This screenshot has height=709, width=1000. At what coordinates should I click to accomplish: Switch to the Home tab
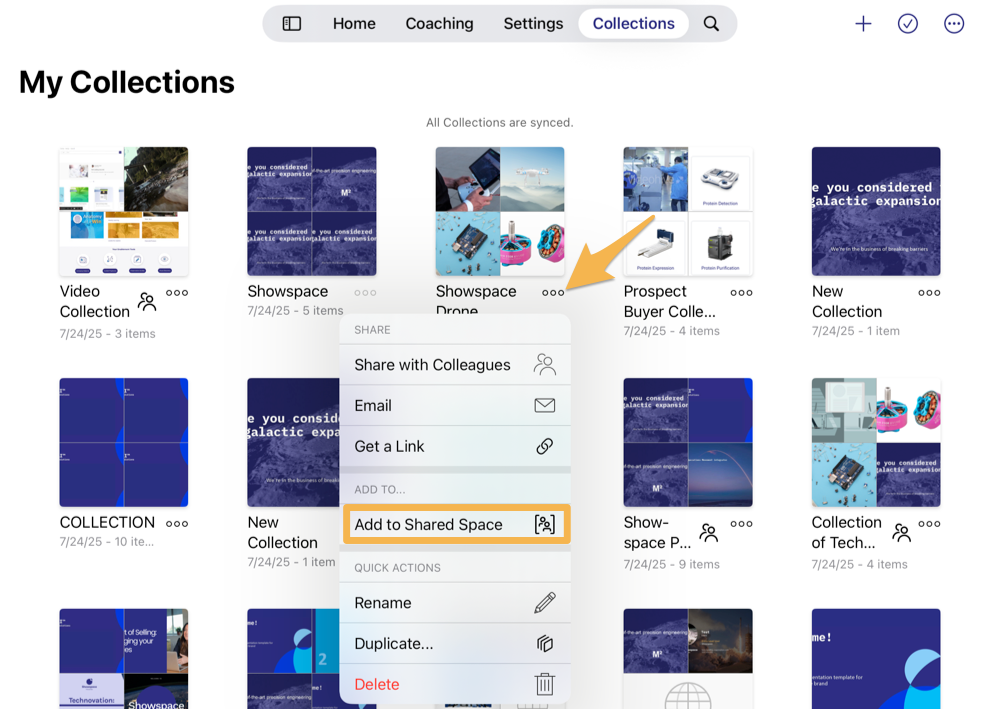click(354, 23)
